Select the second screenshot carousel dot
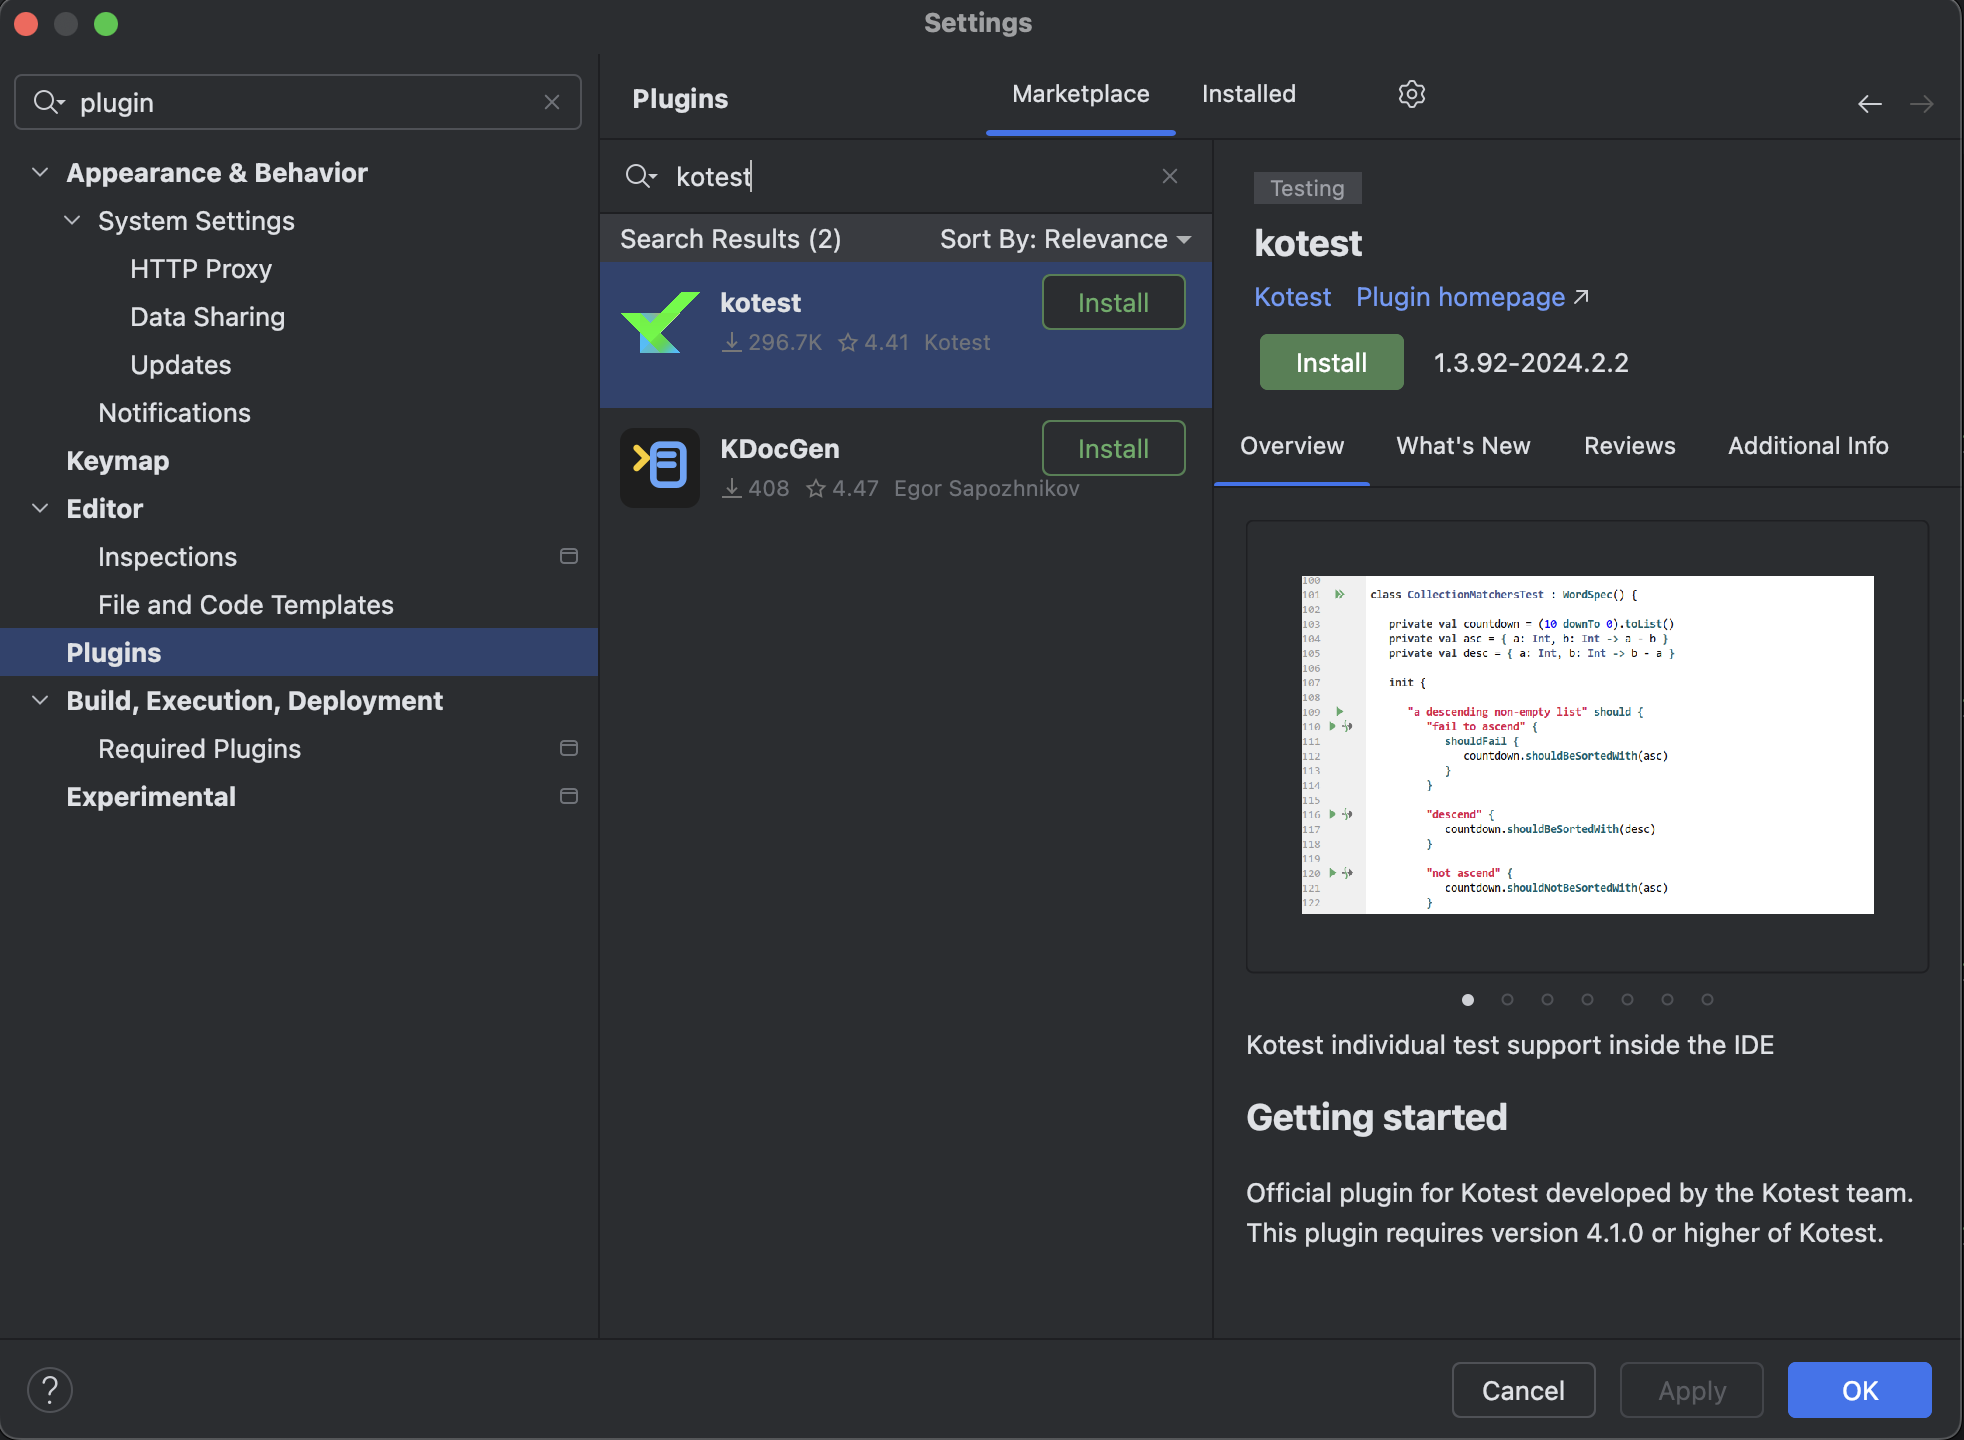The image size is (1964, 1440). [x=1507, y=999]
